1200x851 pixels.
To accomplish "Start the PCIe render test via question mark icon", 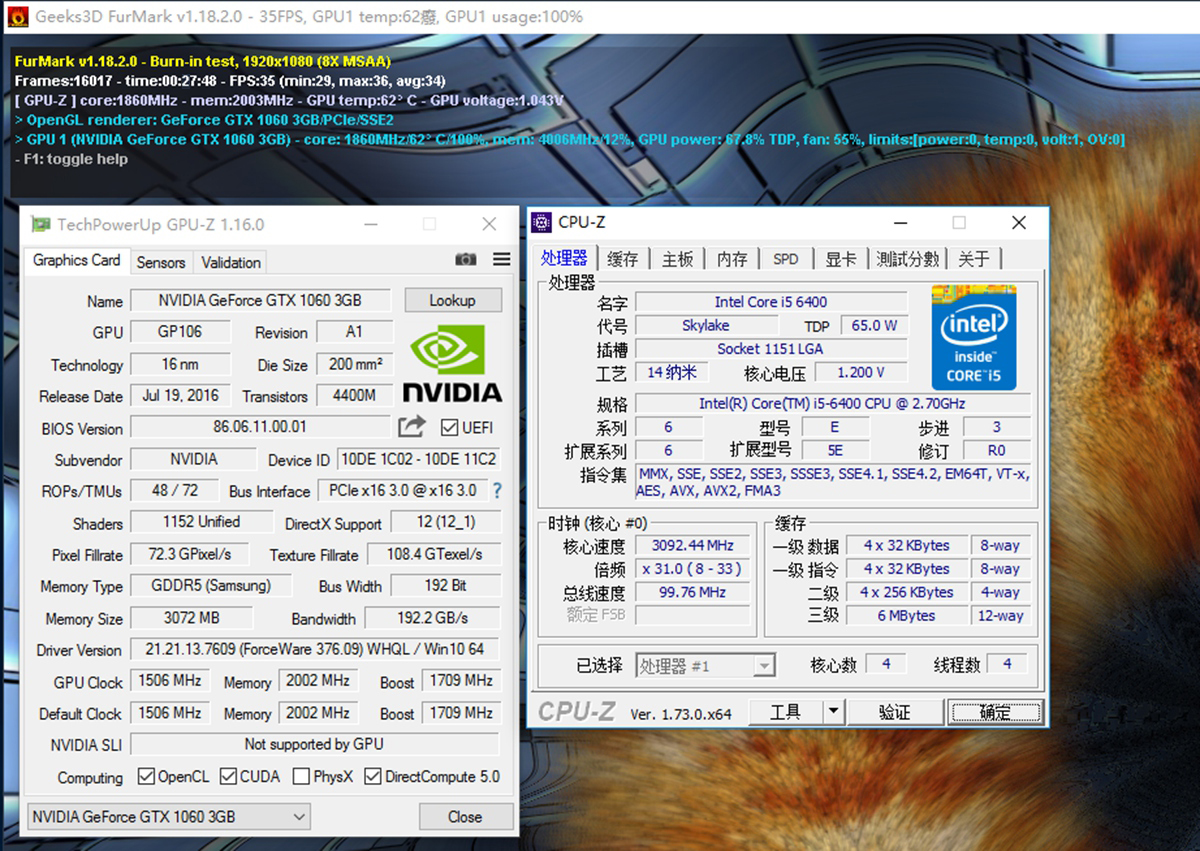I will [x=497, y=490].
